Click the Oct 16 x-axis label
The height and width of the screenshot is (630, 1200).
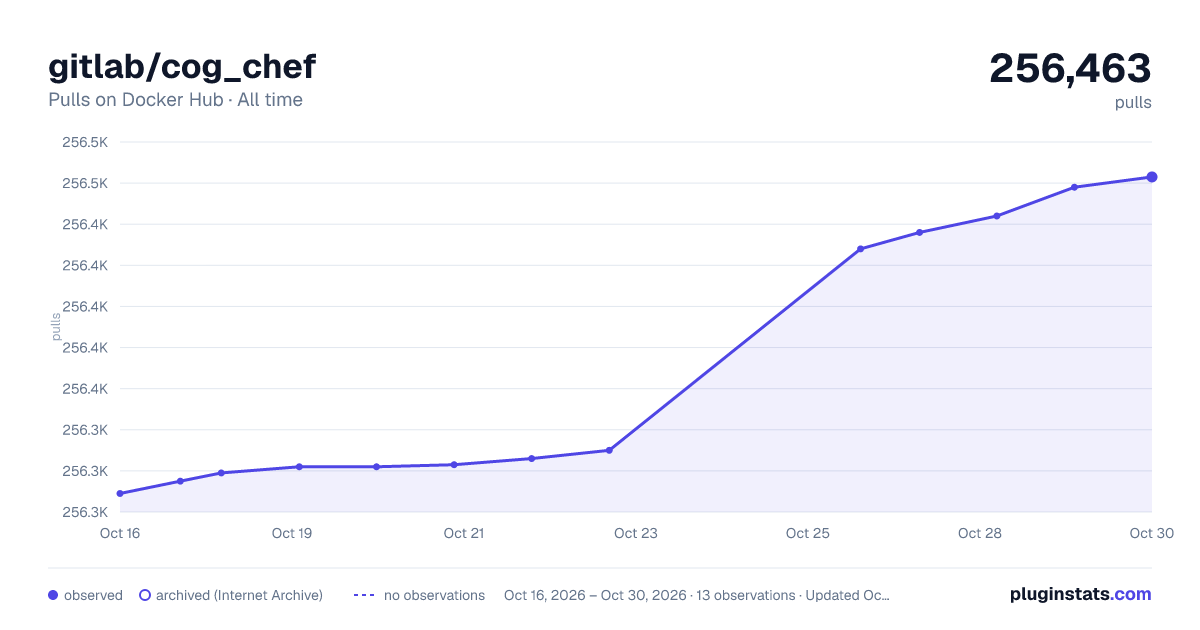tap(120, 533)
